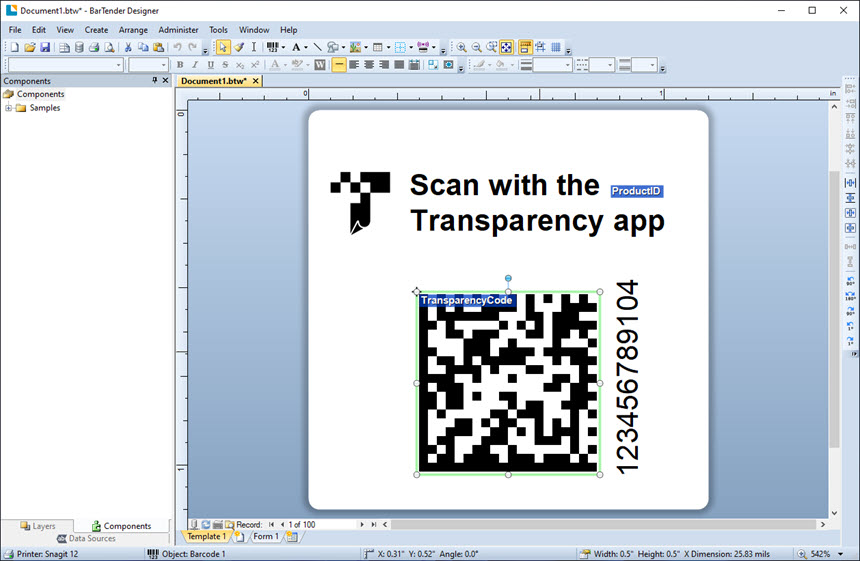The image size is (860, 561).
Task: Select the format painter brush tool
Action: pos(239,48)
